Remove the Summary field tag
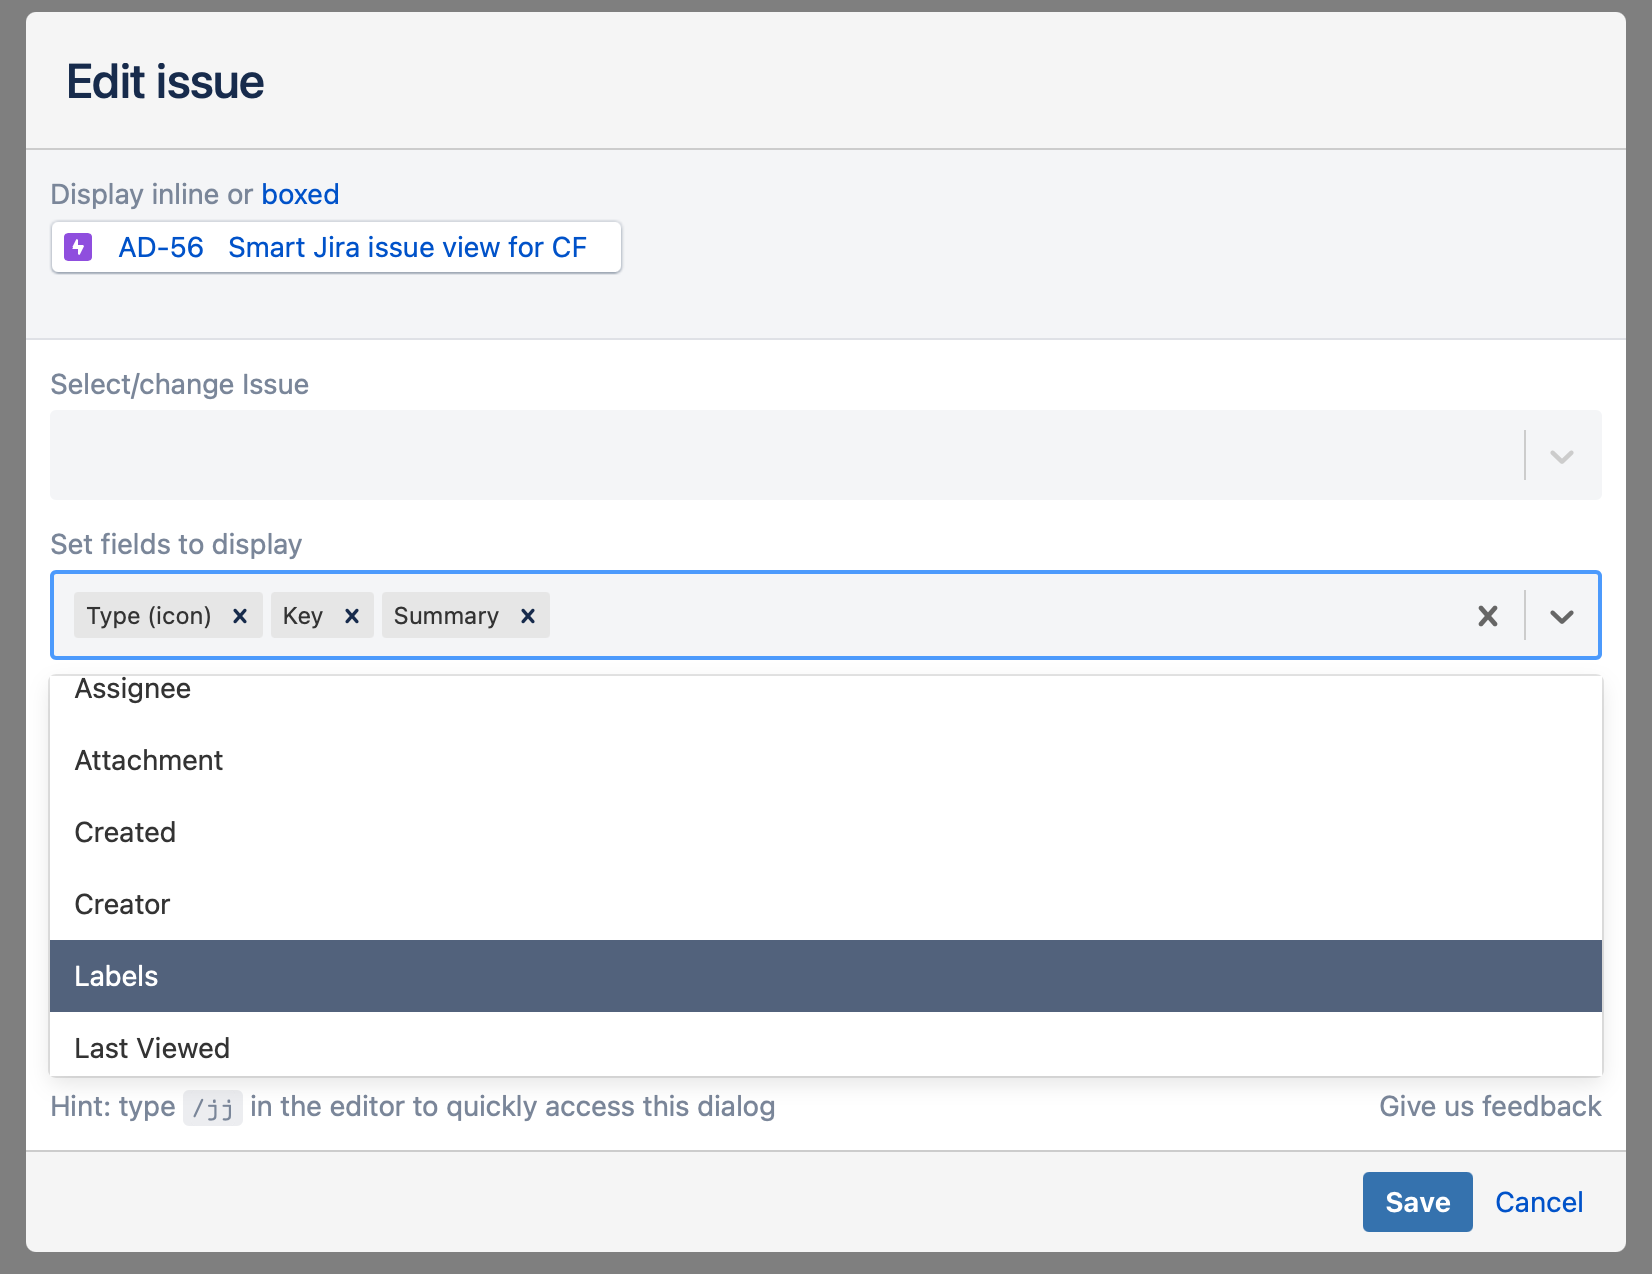This screenshot has width=1652, height=1274. click(528, 616)
